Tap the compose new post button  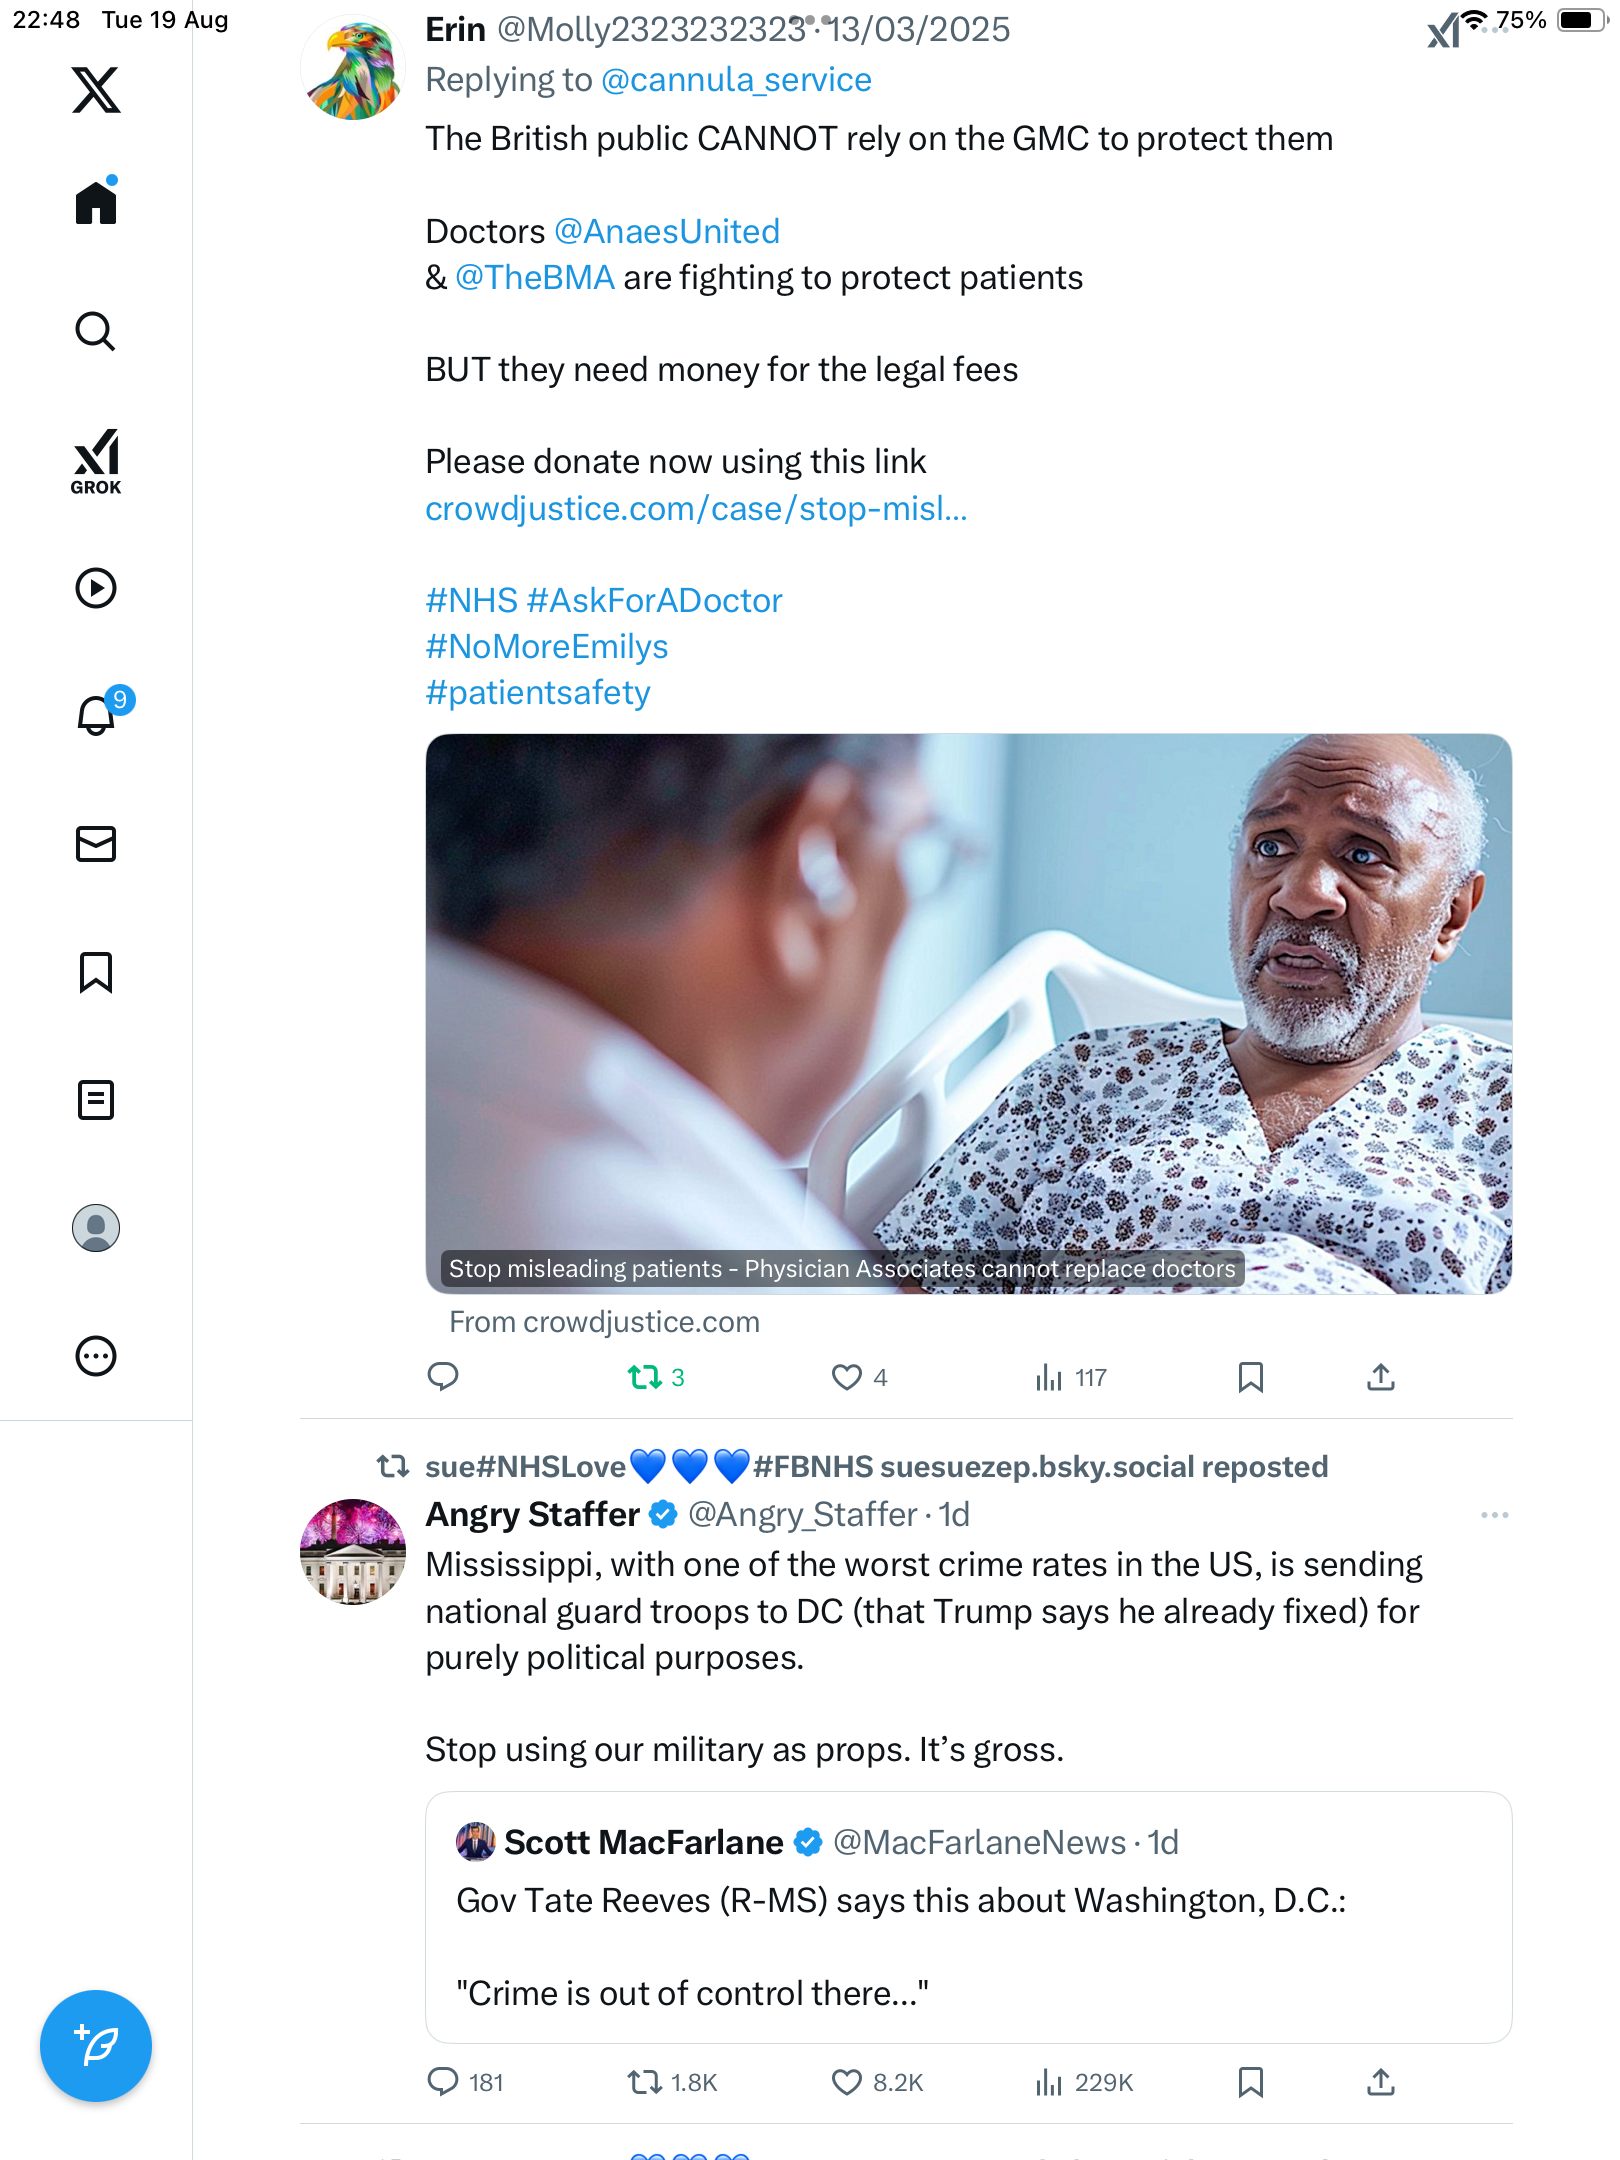coord(96,2046)
